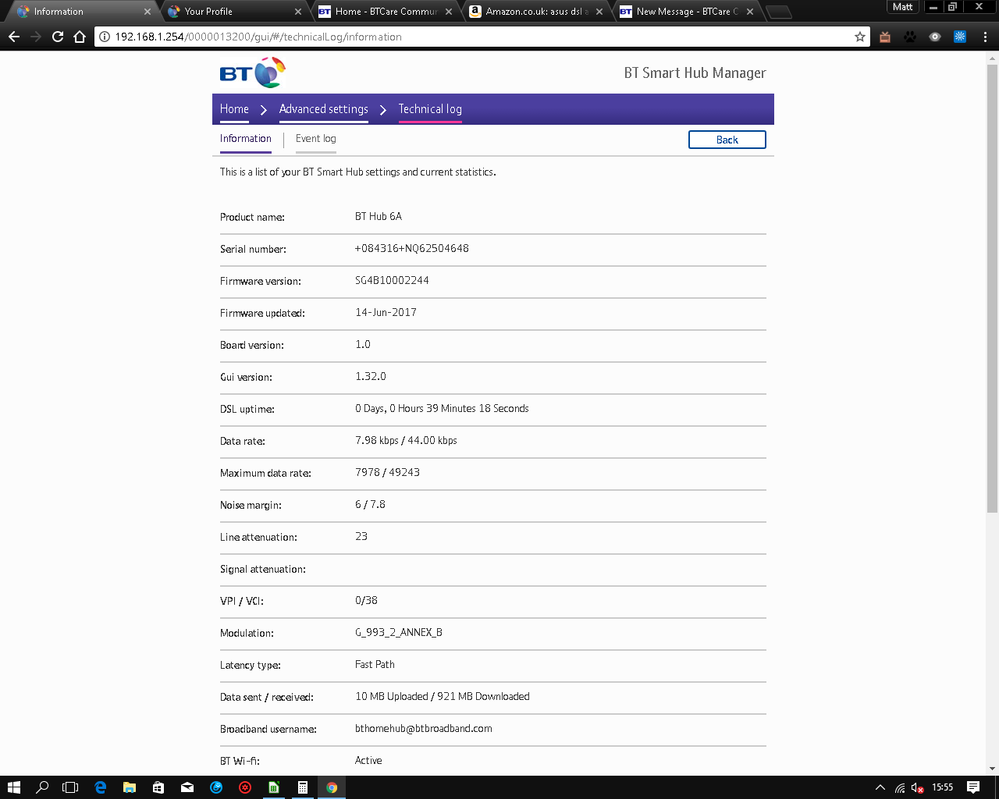This screenshot has width=999, height=799.
Task: Open the red gear app on taskbar
Action: click(x=245, y=788)
